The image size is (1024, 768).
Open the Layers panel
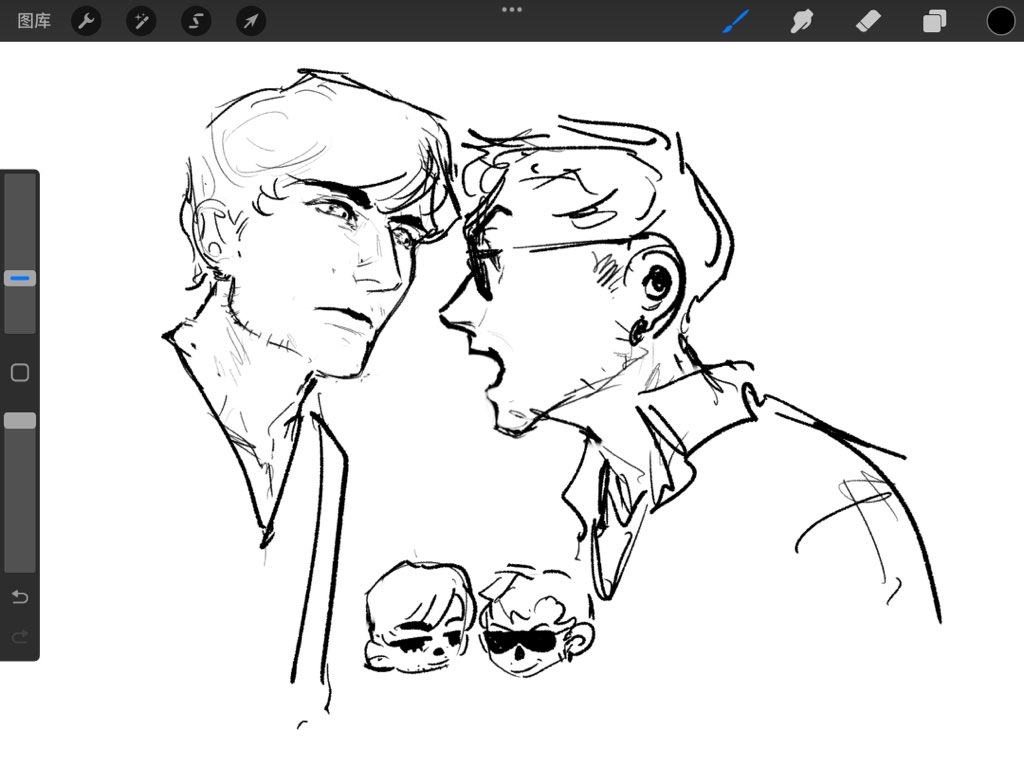click(x=935, y=21)
